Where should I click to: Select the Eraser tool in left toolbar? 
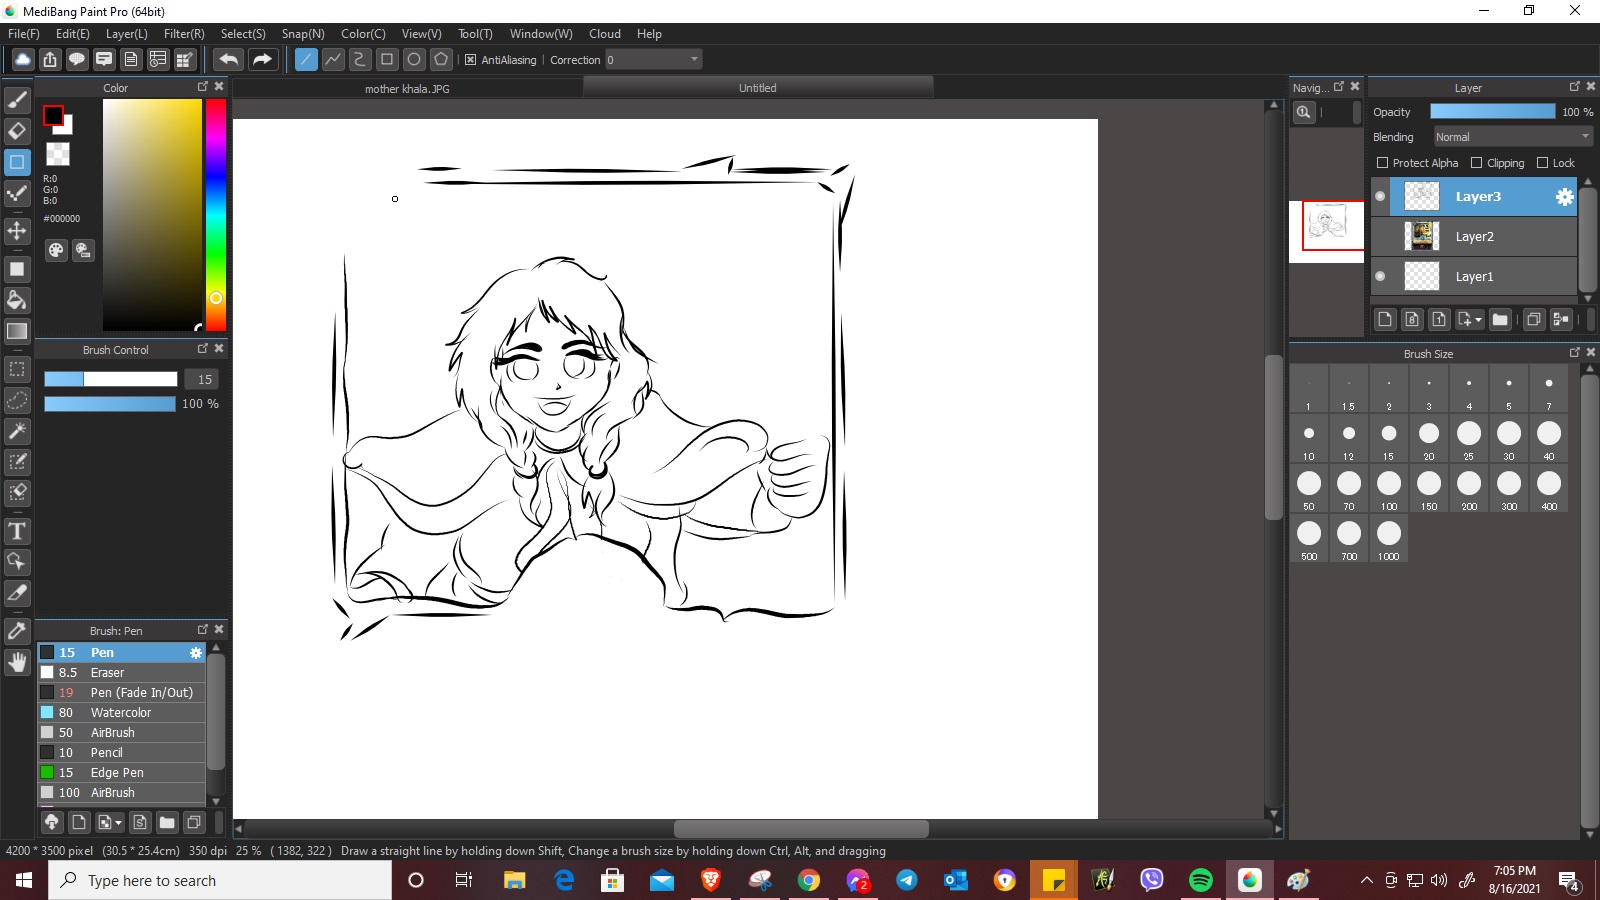(17, 131)
